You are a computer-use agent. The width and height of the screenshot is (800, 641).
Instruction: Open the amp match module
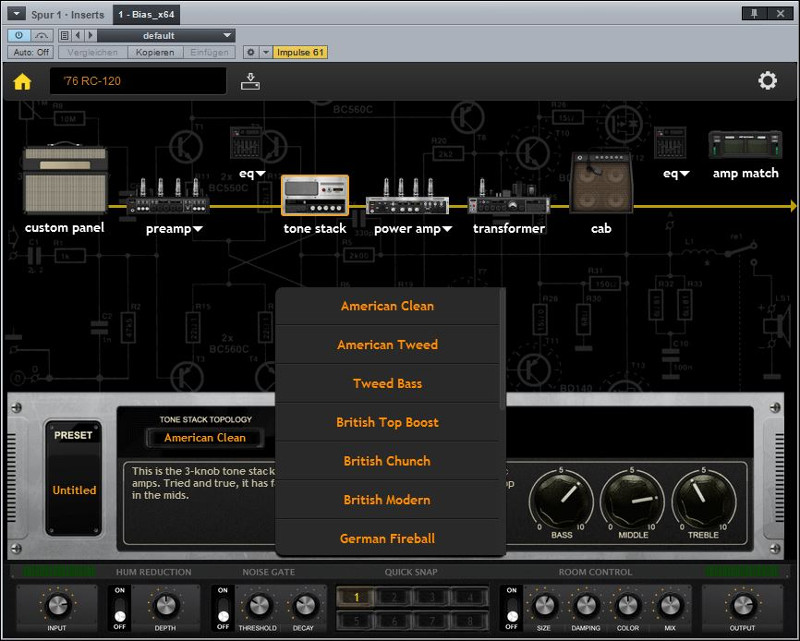point(745,144)
